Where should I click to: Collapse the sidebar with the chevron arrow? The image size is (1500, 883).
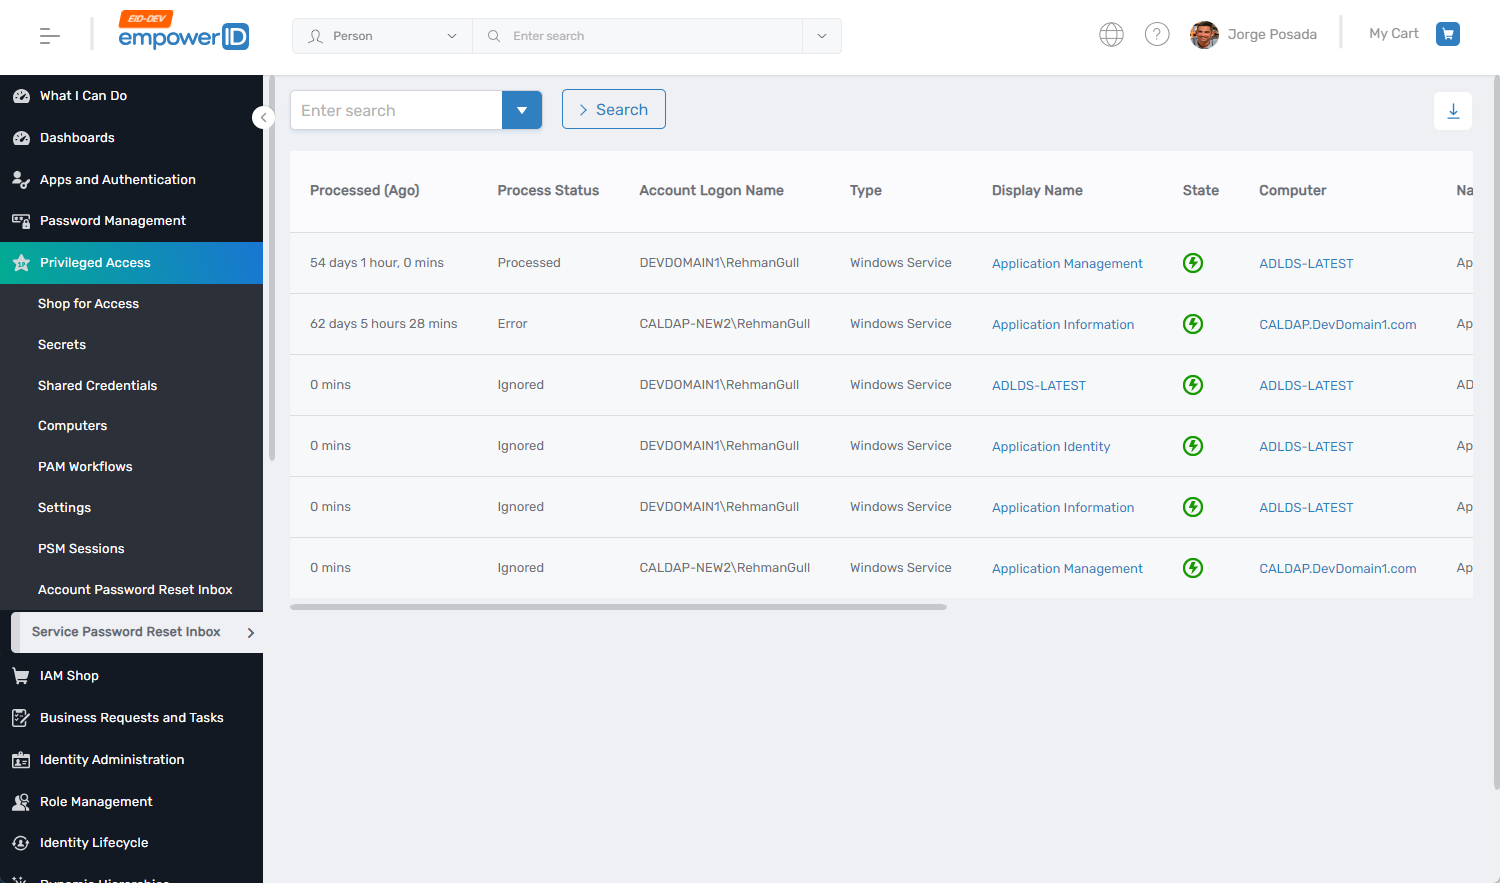click(263, 117)
